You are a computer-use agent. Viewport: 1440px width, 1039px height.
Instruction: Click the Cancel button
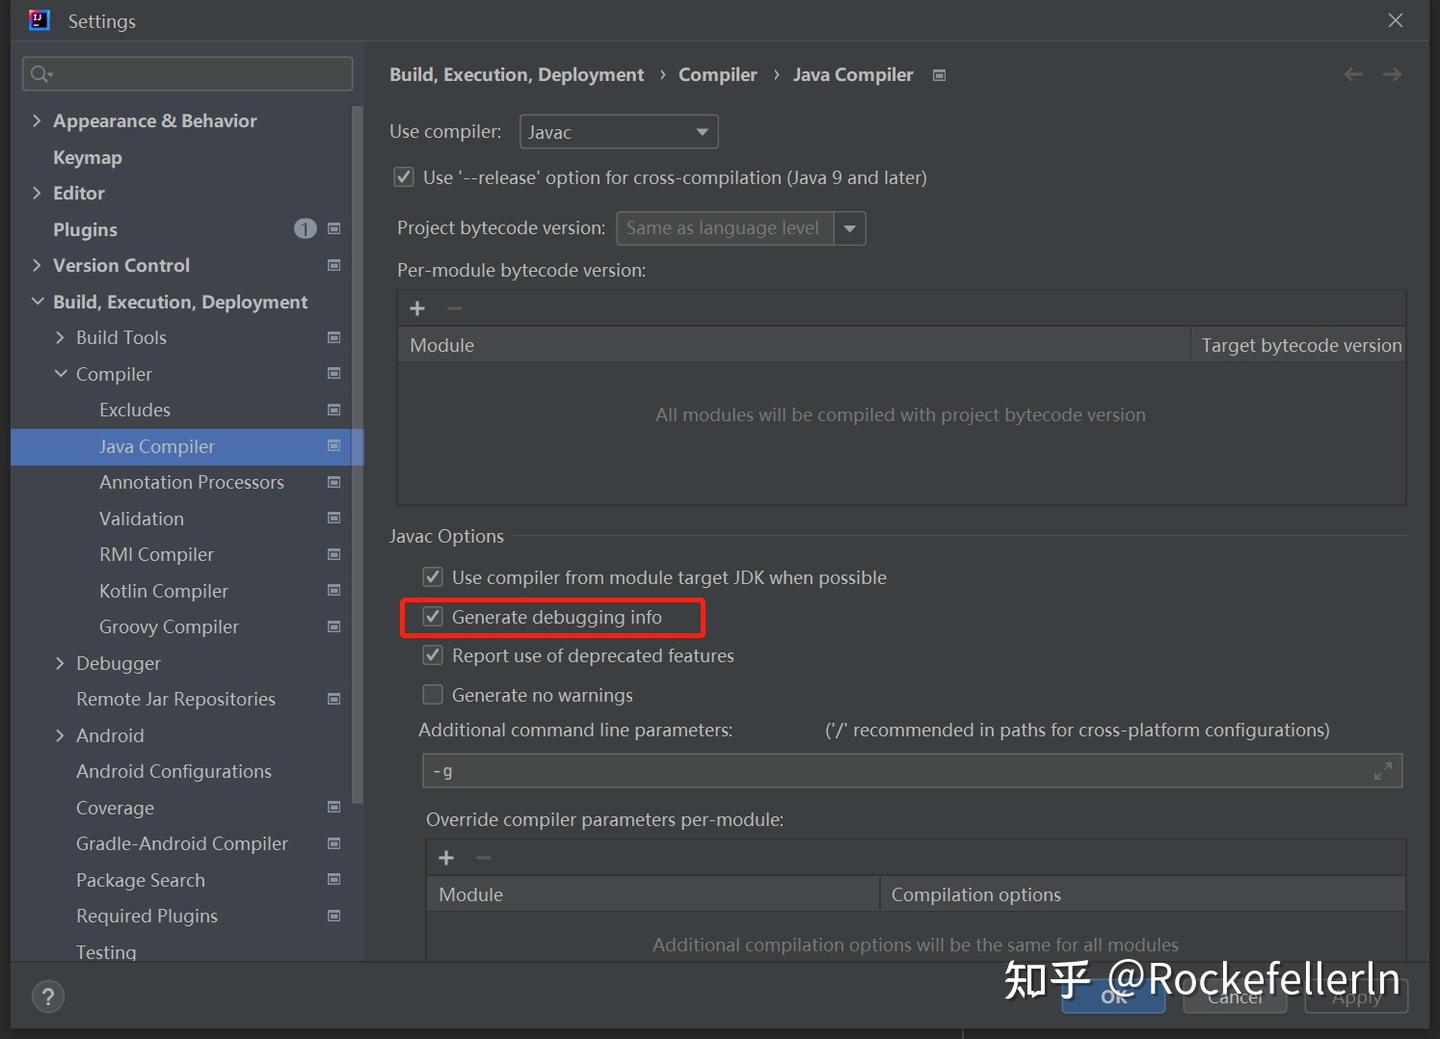pyautogui.click(x=1234, y=996)
